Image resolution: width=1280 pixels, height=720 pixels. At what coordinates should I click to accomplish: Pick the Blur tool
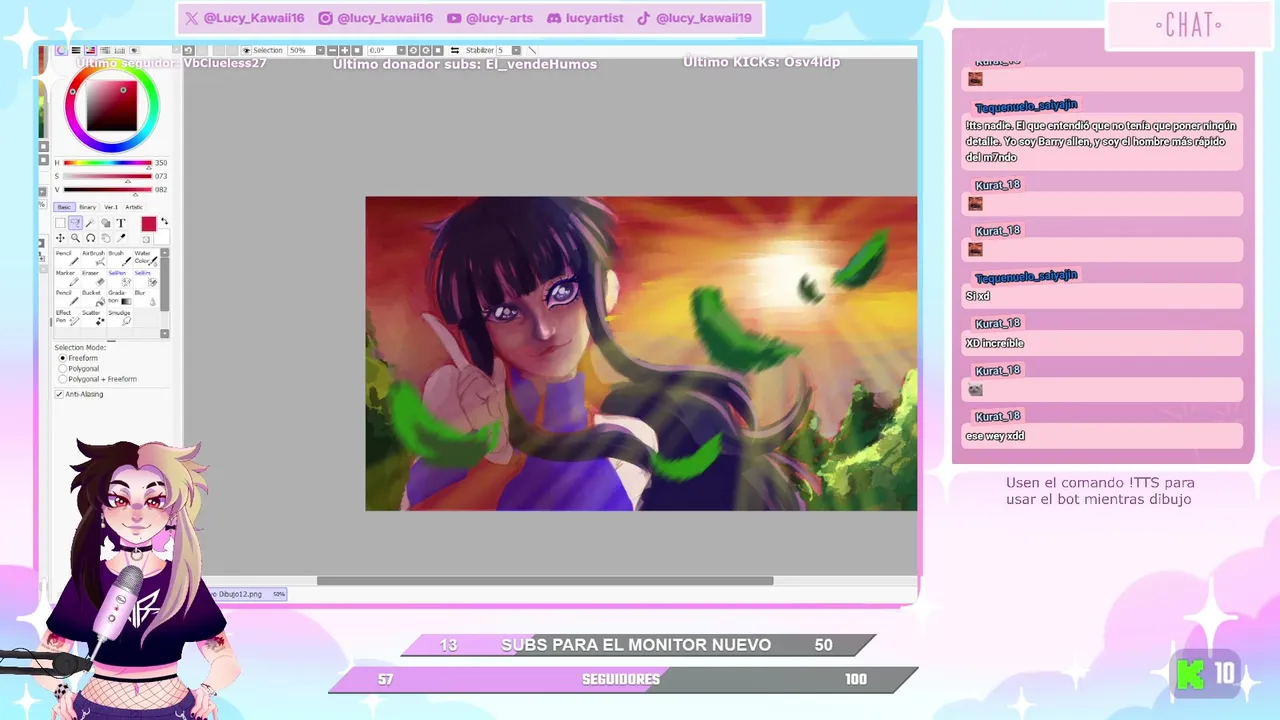tap(146, 298)
